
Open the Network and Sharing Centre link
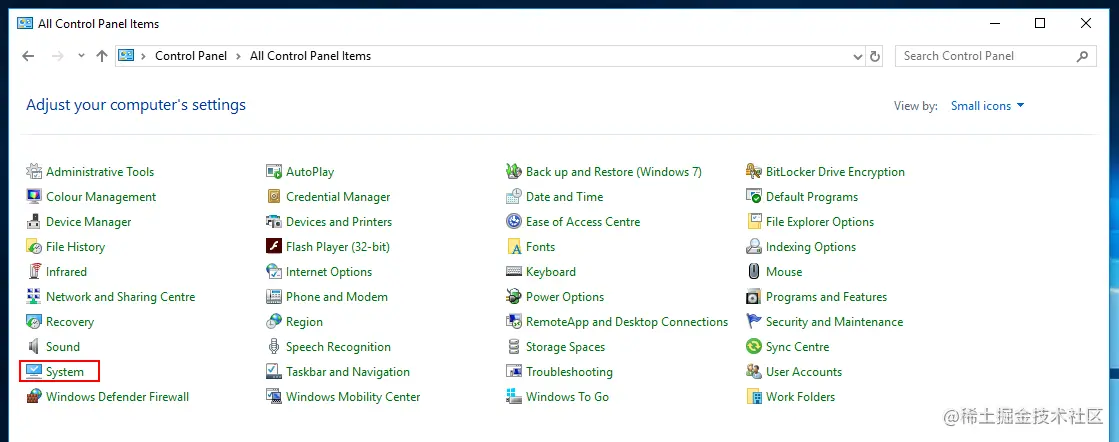(x=120, y=297)
